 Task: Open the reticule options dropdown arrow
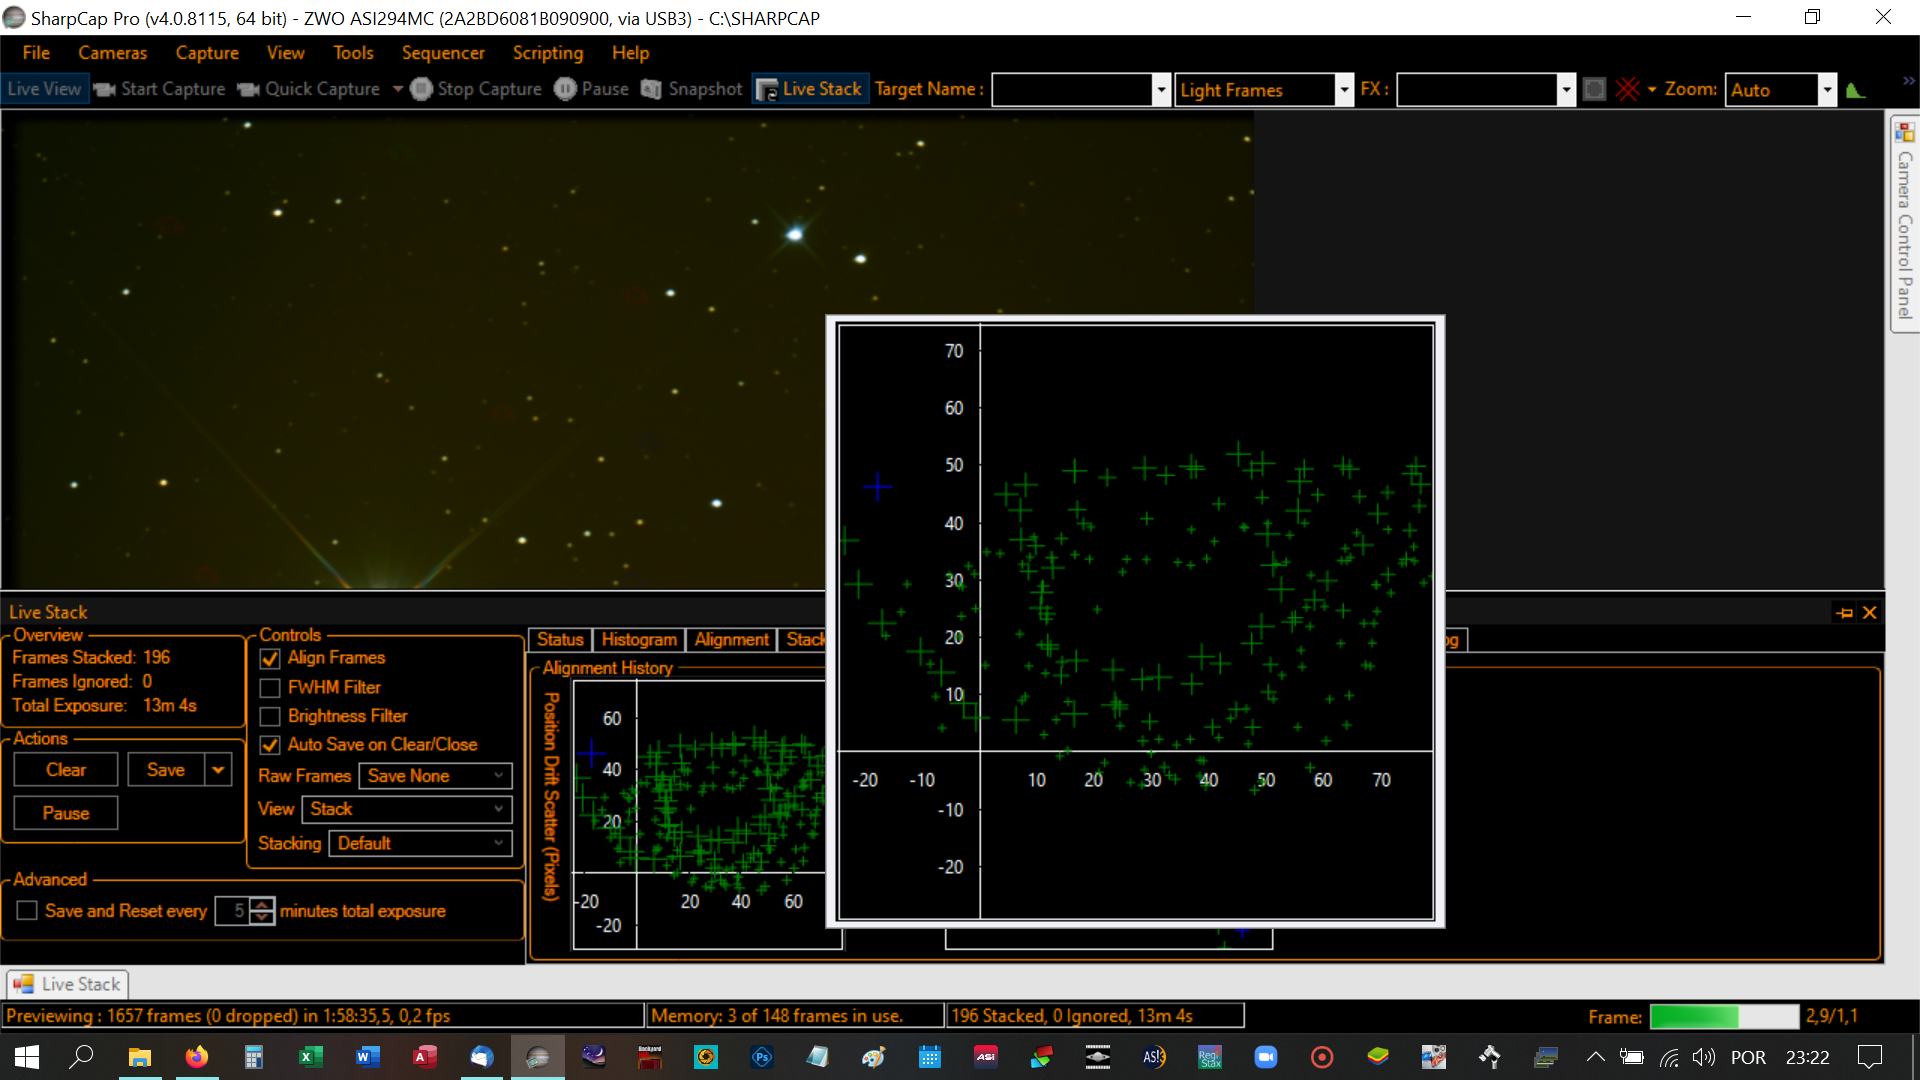(x=1652, y=89)
